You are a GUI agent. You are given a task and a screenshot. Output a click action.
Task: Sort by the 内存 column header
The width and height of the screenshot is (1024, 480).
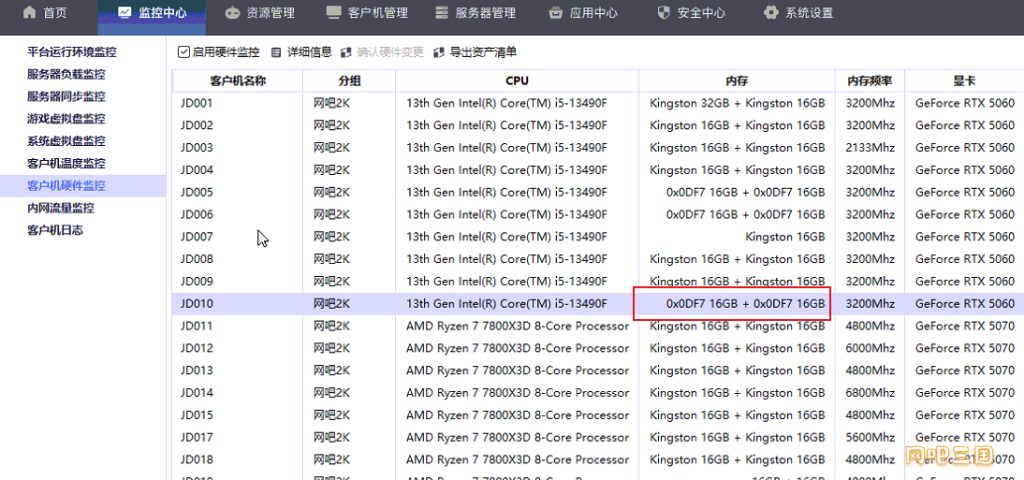tap(737, 81)
